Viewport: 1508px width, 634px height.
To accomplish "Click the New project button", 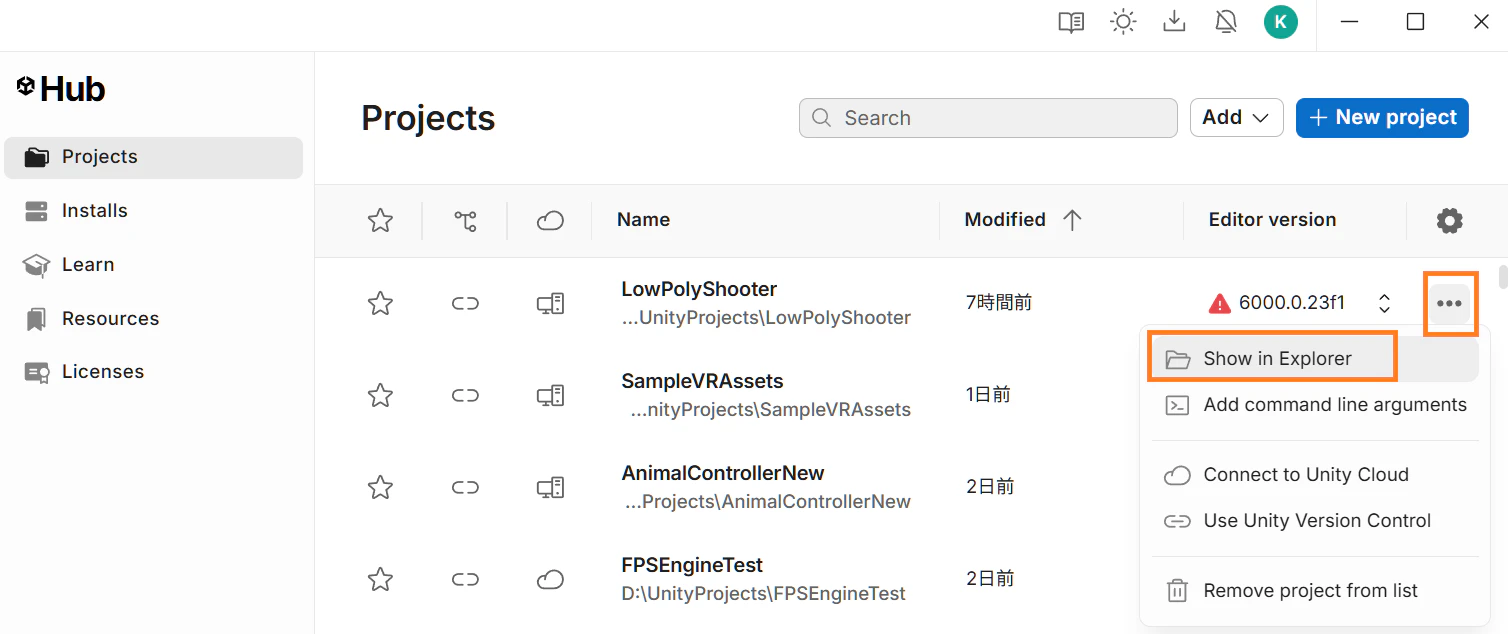I will pyautogui.click(x=1382, y=118).
